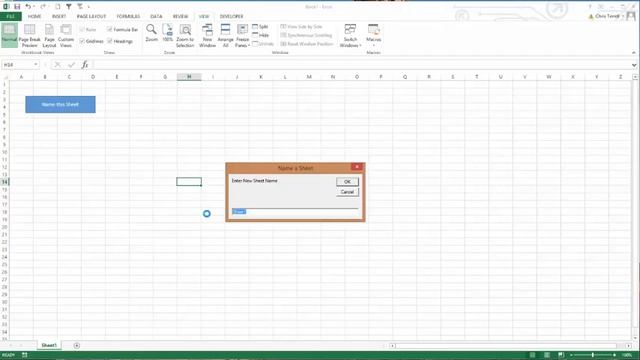640x360 pixels.
Task: Click the Split window option
Action: [x=260, y=27]
